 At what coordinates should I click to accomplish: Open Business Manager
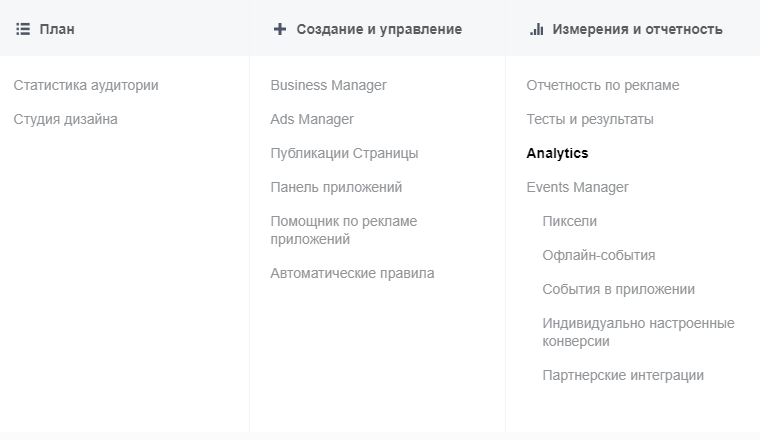tap(328, 85)
